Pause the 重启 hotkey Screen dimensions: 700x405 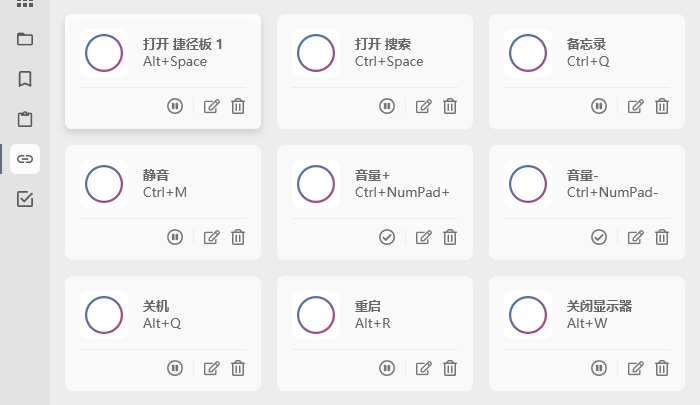[387, 368]
